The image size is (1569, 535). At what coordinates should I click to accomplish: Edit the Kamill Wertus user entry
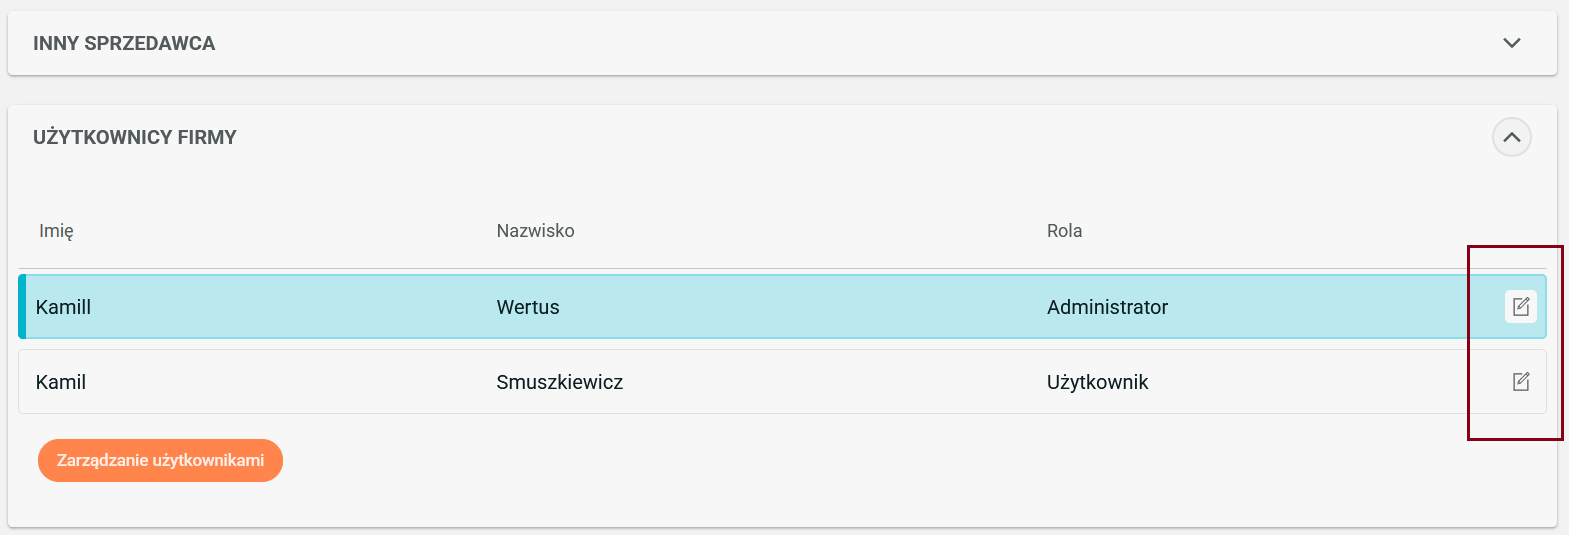[1520, 307]
